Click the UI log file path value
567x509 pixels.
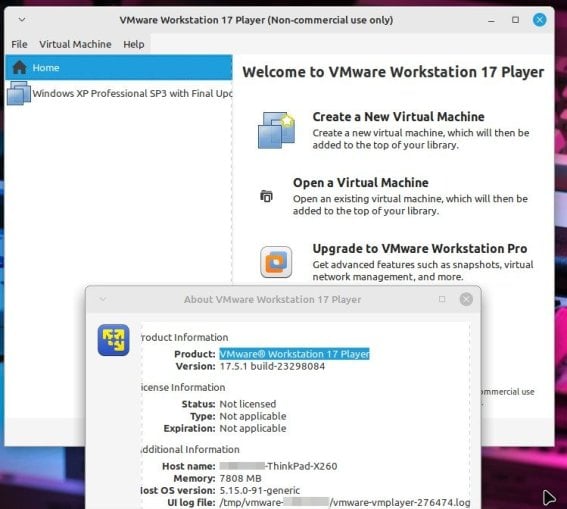point(345,502)
